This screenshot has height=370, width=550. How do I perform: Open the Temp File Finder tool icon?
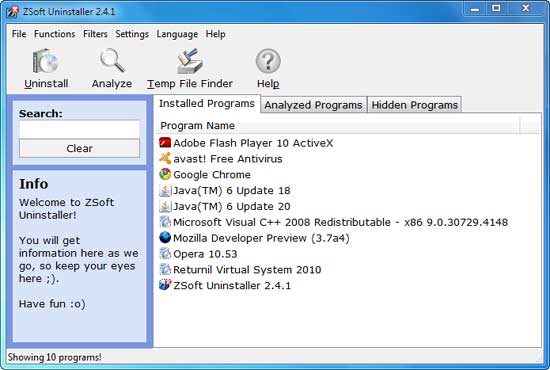click(x=190, y=61)
